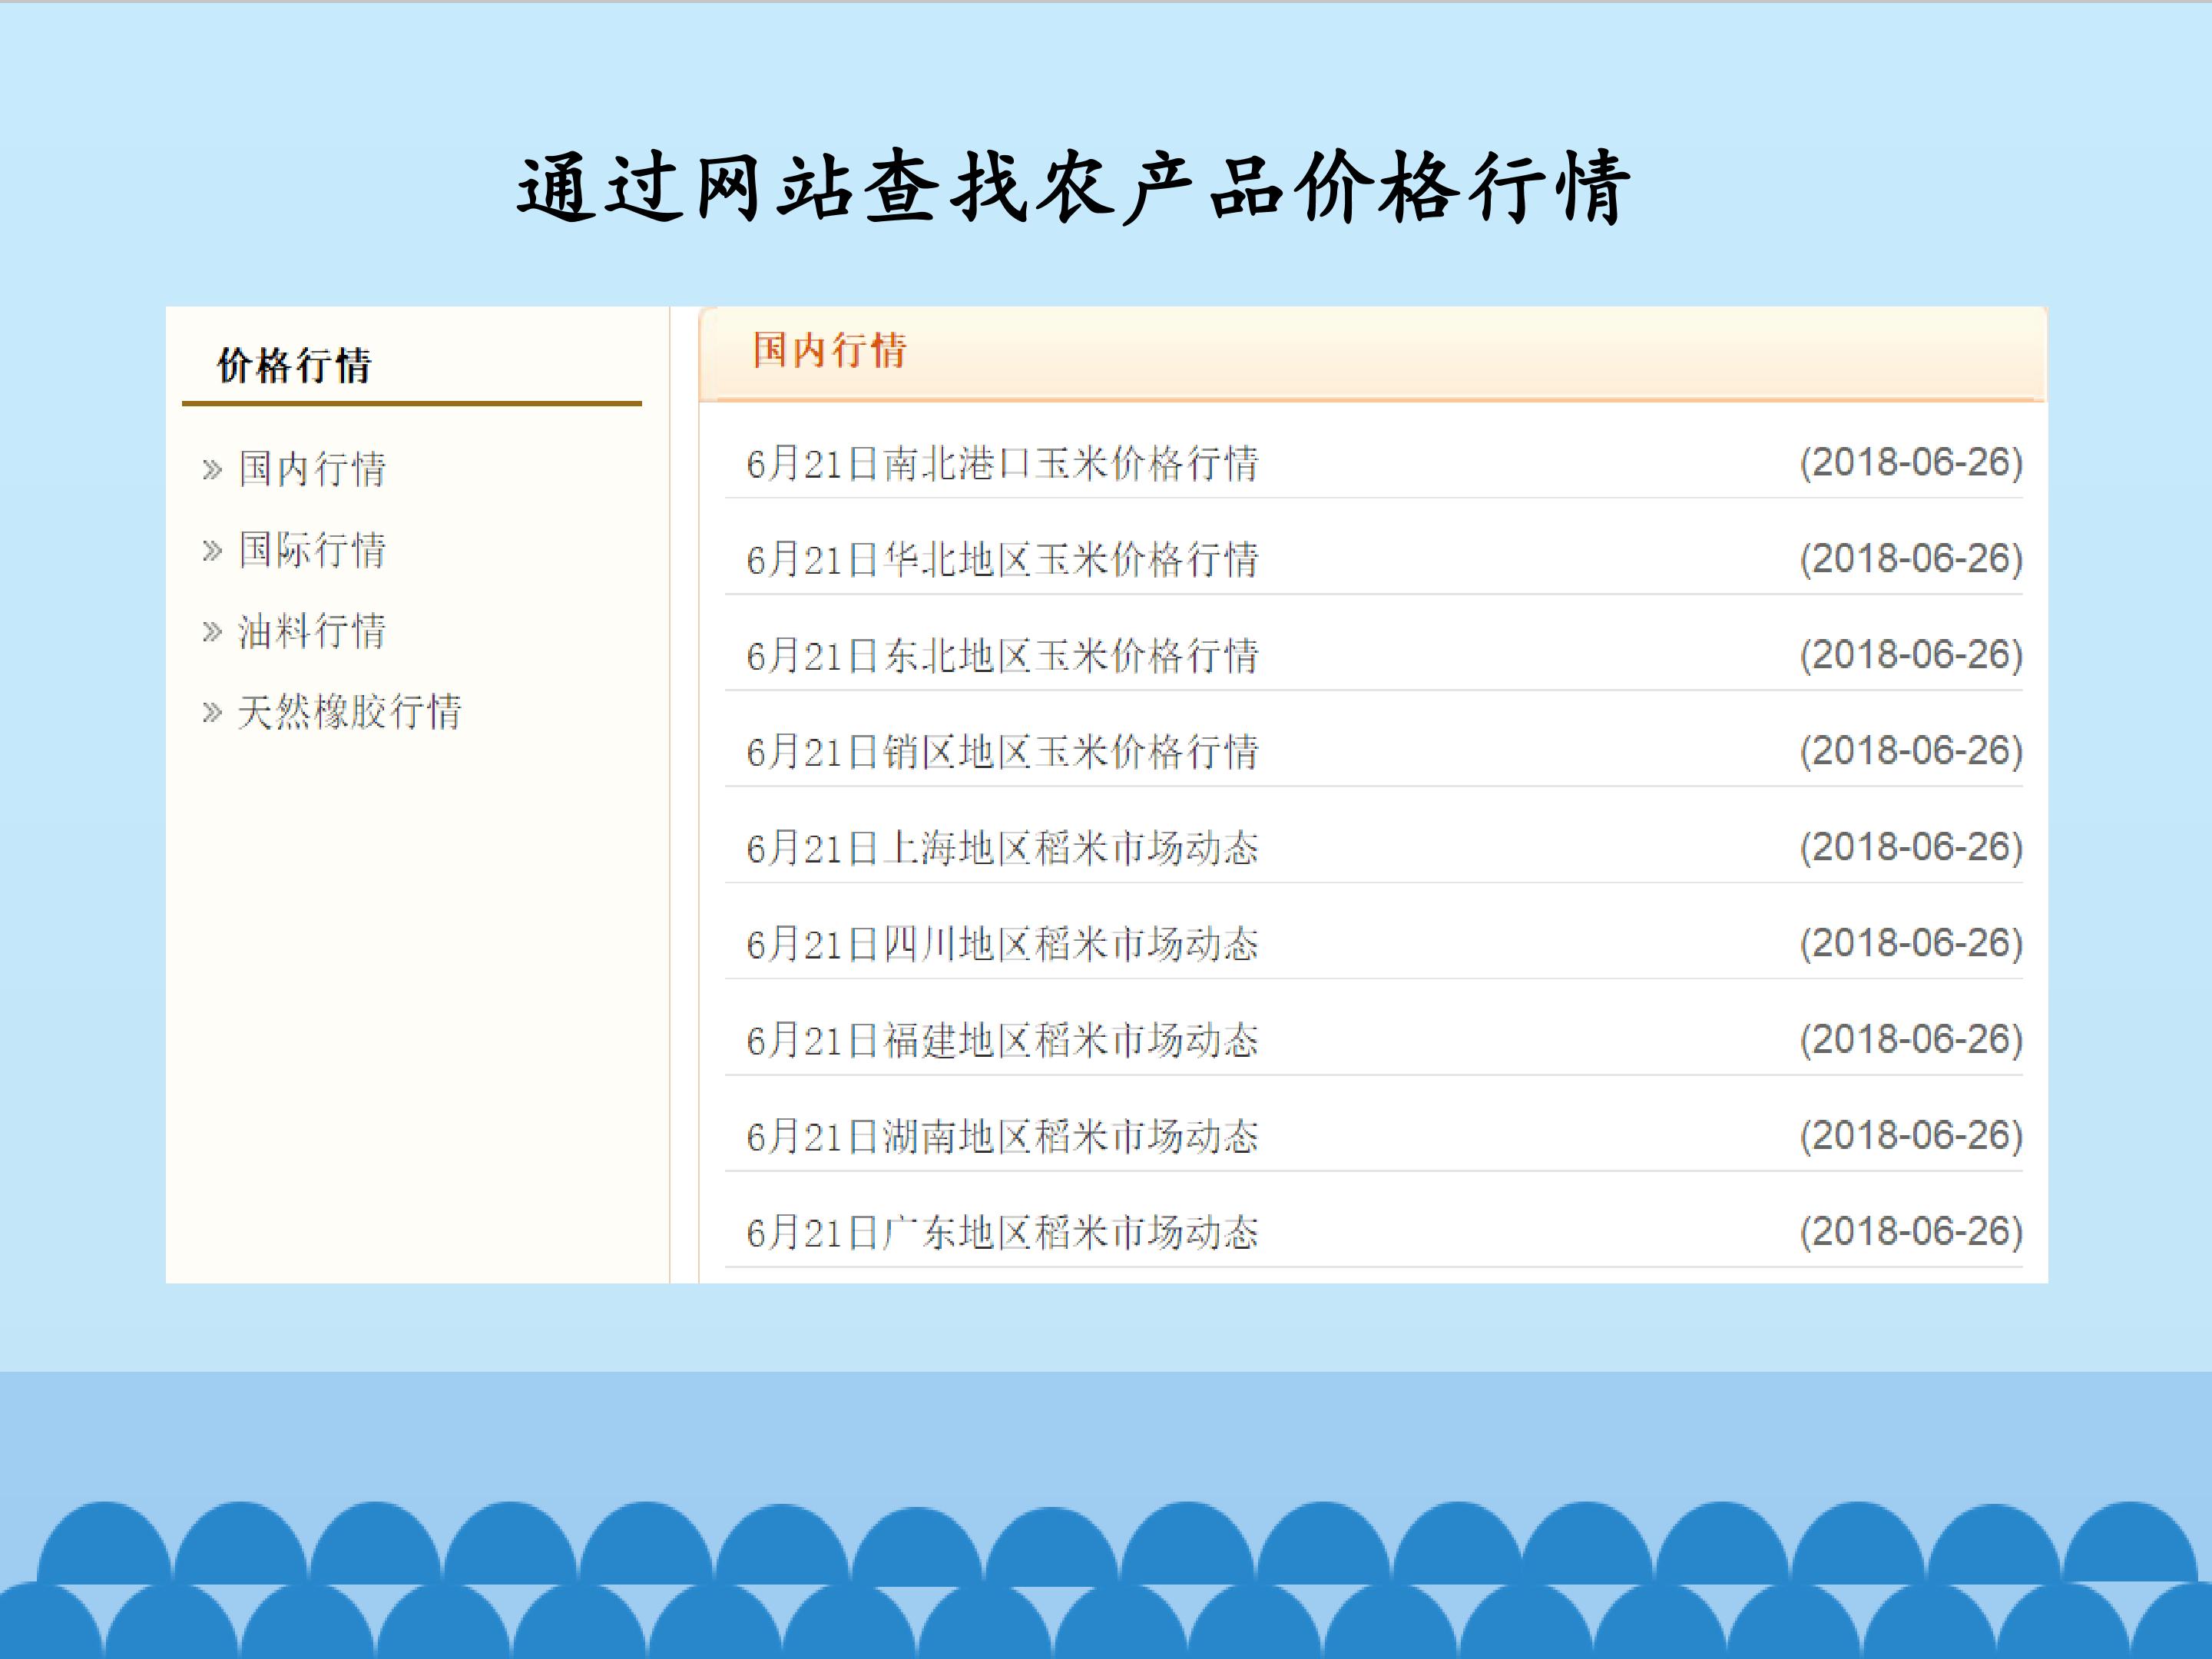Click the arrow icon before 国内行情
Screen dimensions: 2212x1659
212,470
